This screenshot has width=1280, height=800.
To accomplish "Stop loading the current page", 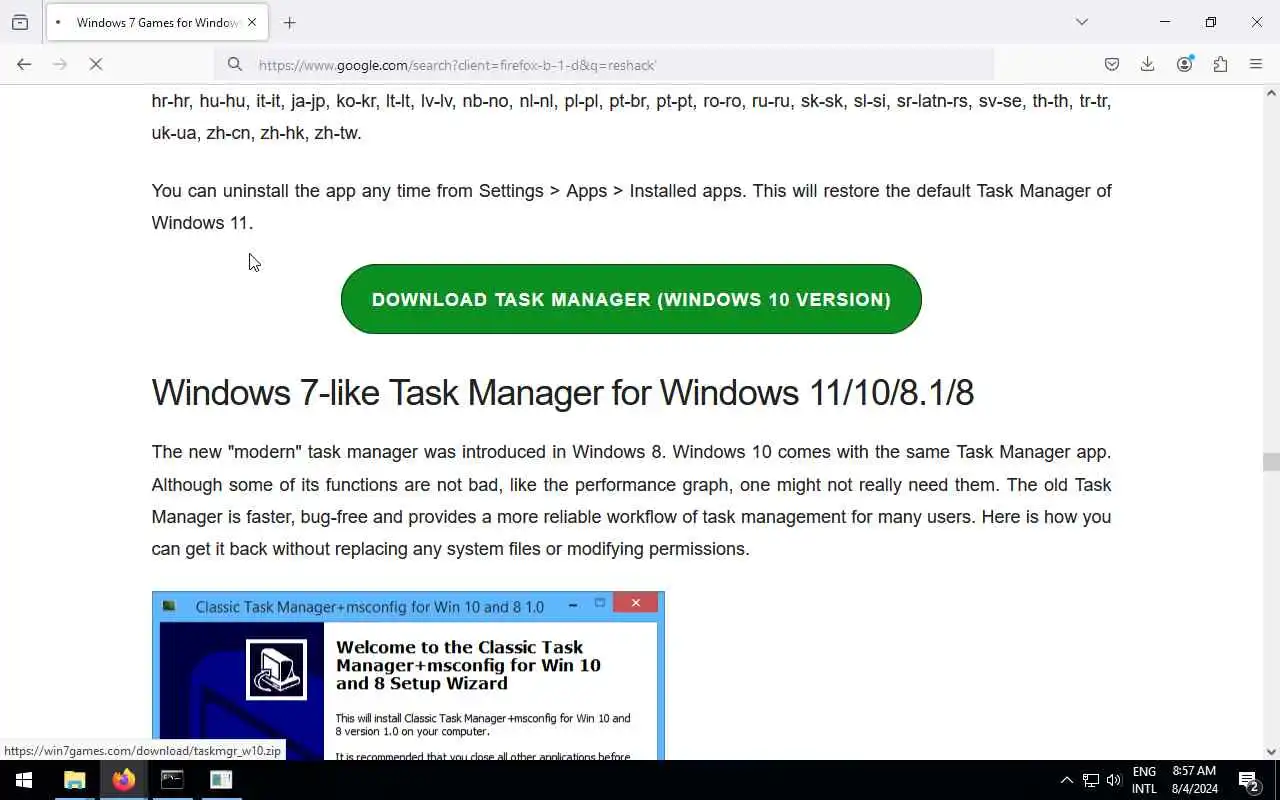I will pos(96,64).
